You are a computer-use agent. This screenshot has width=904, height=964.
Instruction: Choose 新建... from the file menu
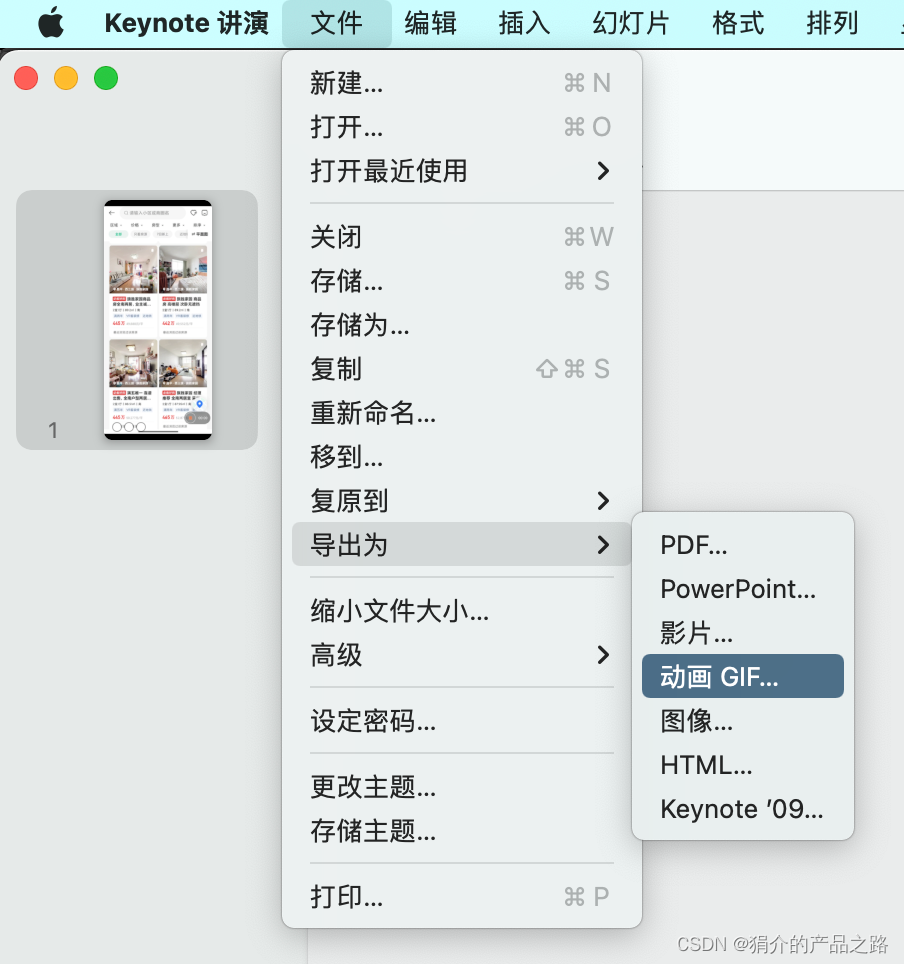click(x=462, y=83)
